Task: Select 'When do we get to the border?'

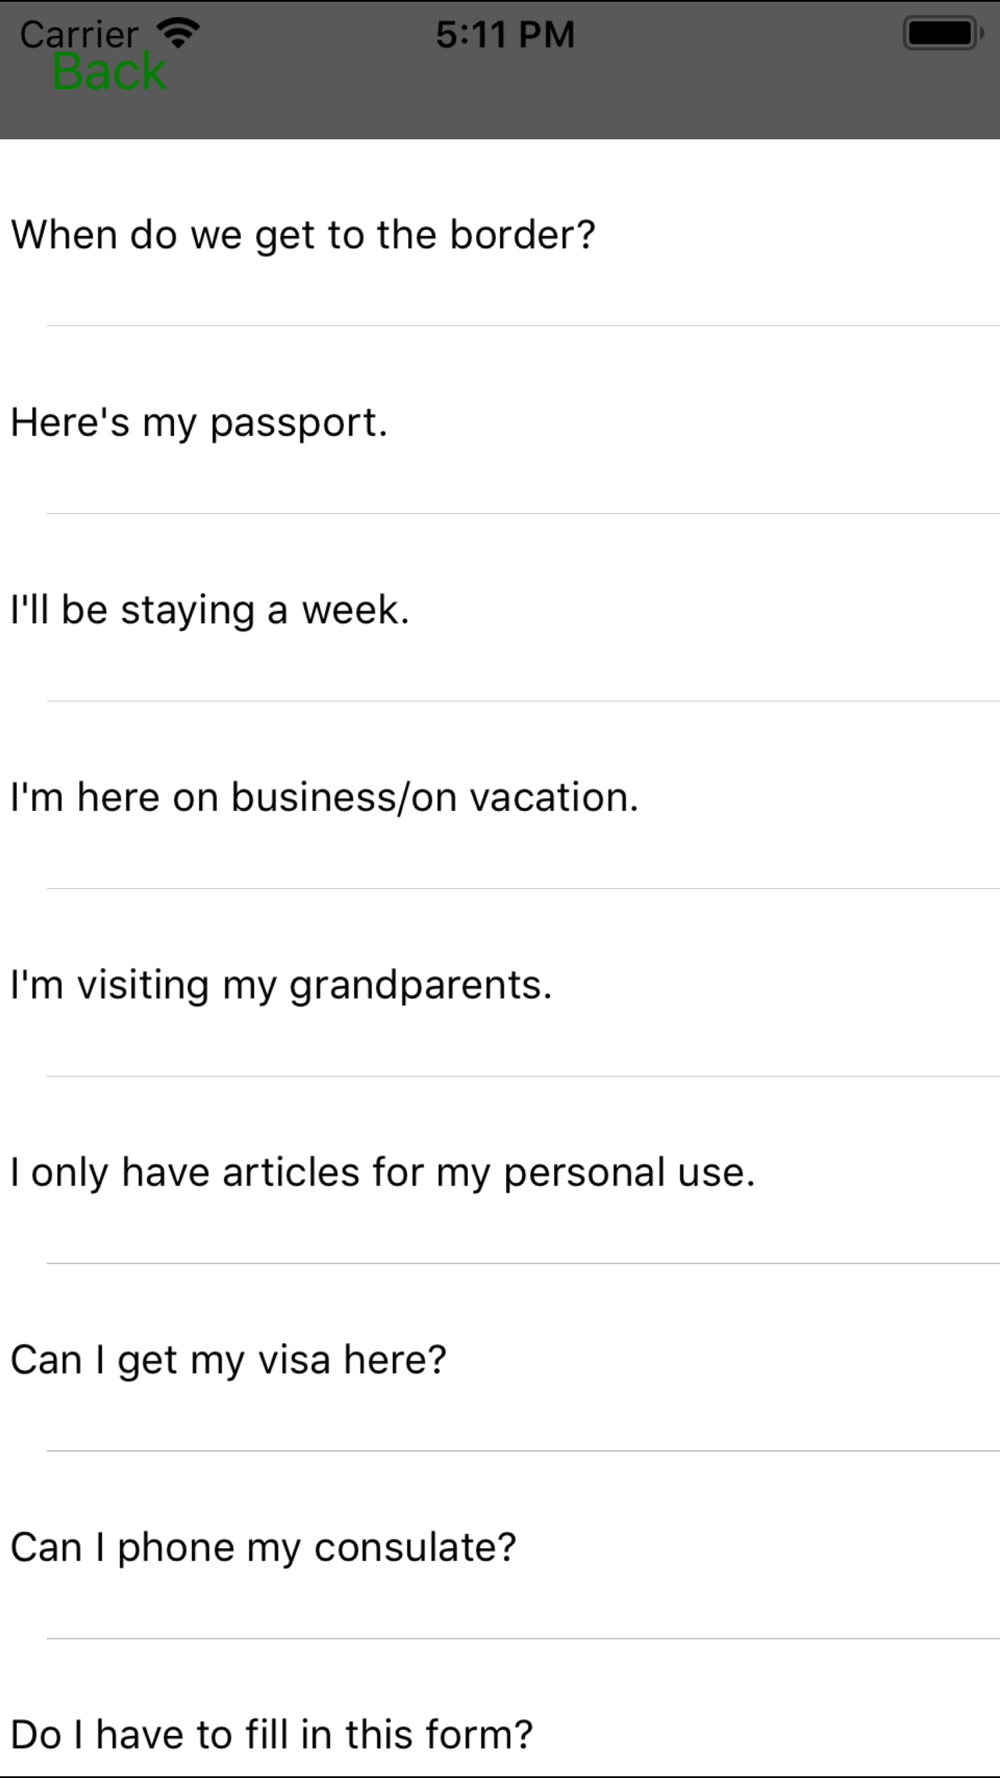Action: click(500, 233)
